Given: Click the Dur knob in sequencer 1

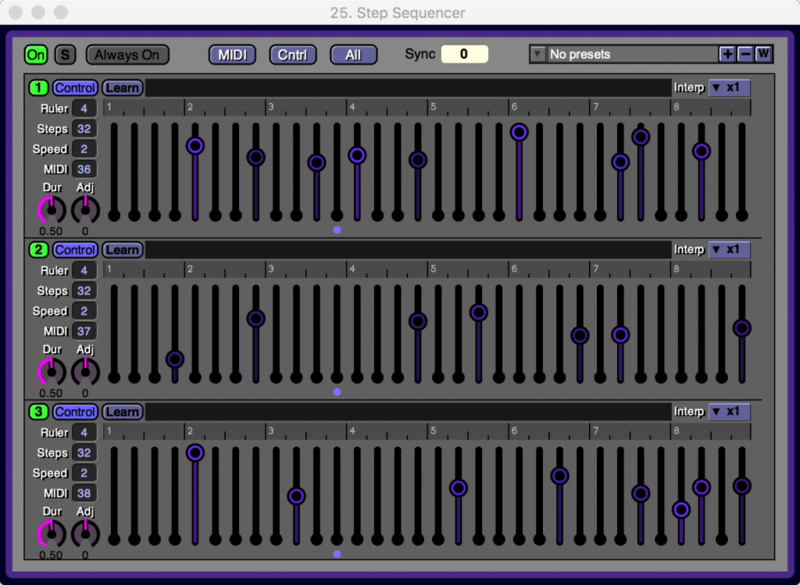Looking at the screenshot, I should point(50,209).
